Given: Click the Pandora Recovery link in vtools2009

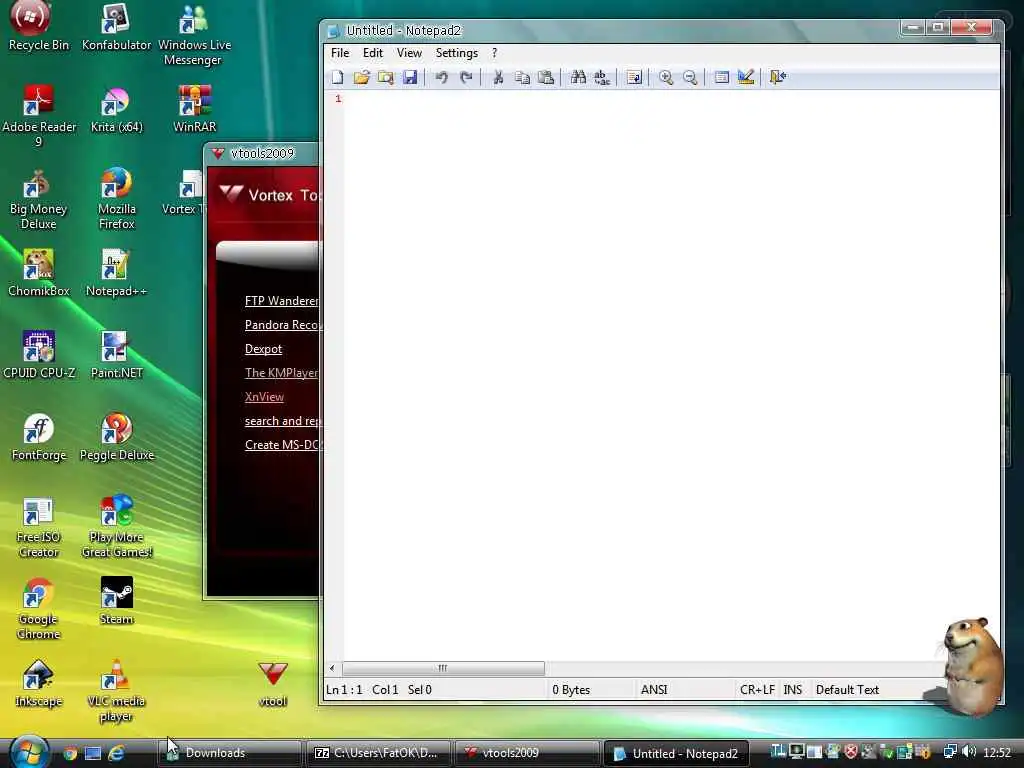Looking at the screenshot, I should (x=282, y=325).
